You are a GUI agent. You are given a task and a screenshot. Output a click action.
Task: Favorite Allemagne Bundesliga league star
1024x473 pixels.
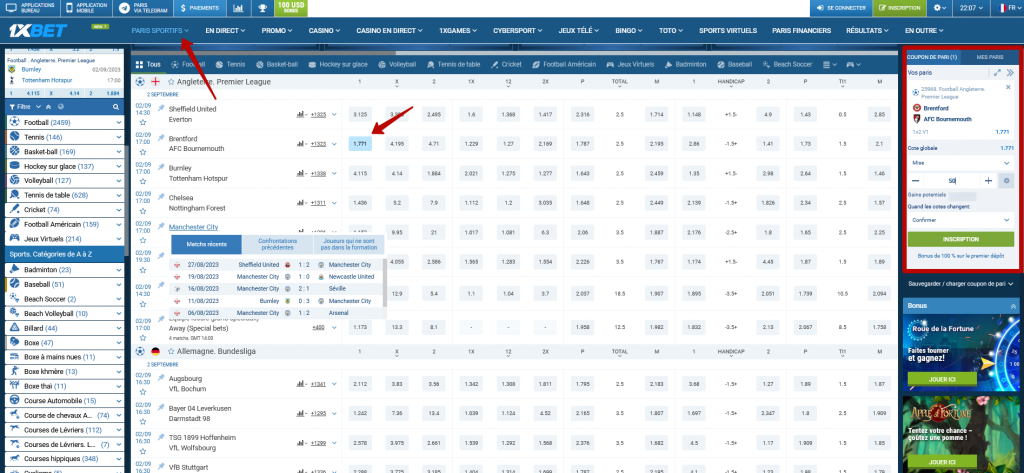(x=171, y=351)
